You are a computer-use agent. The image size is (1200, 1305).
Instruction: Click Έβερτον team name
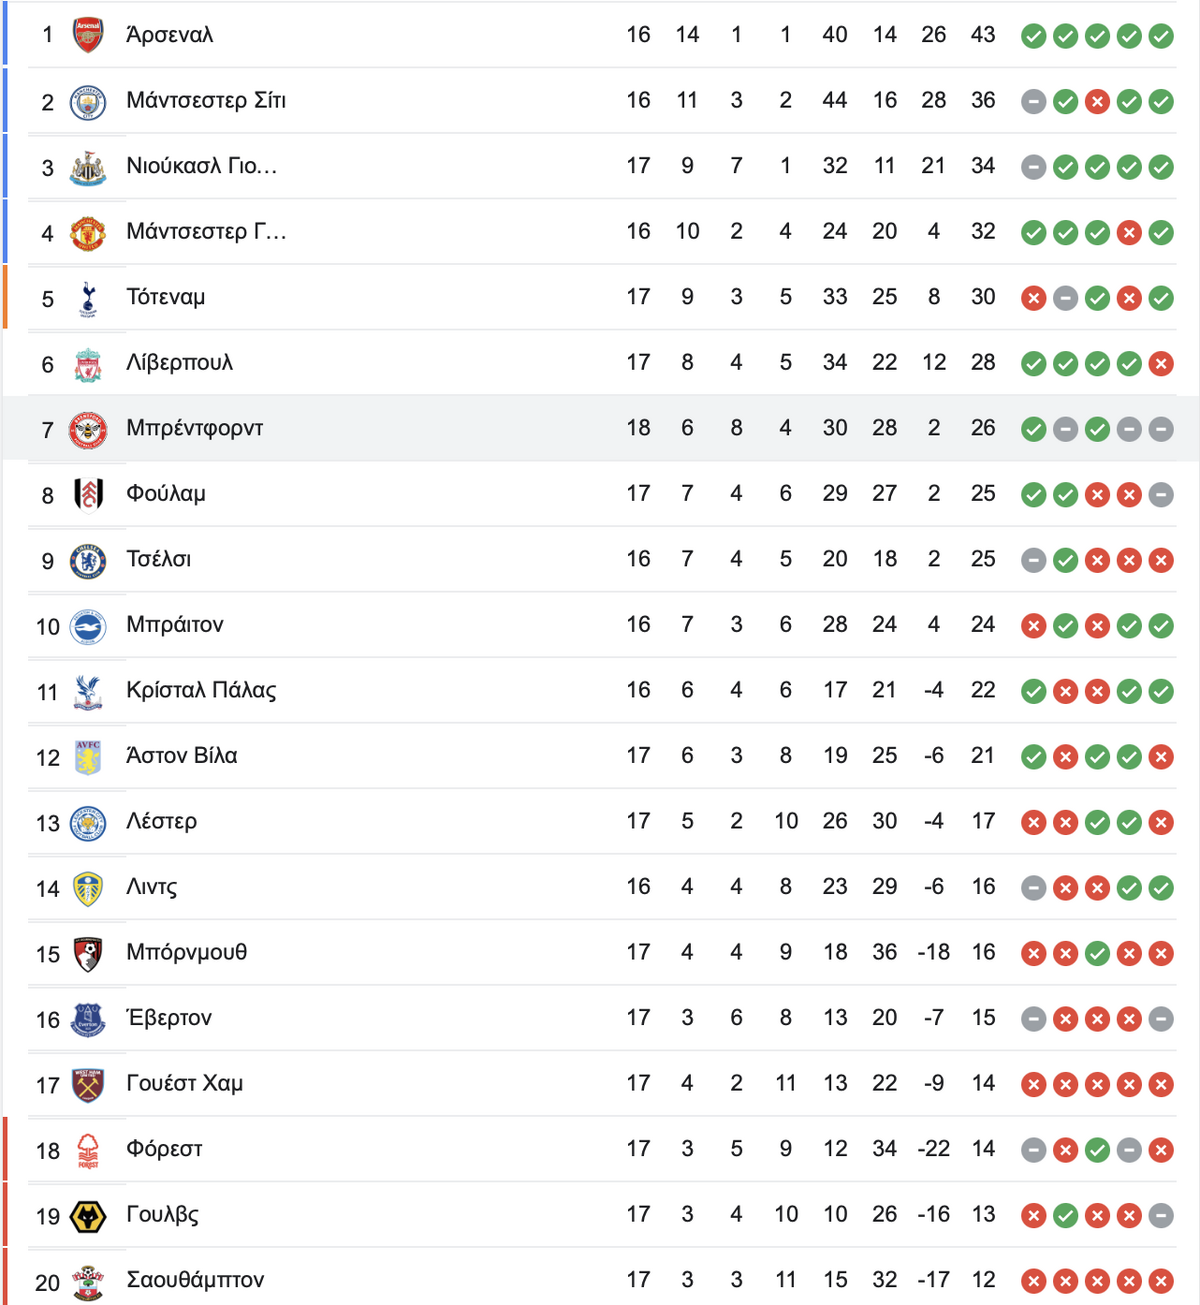click(169, 1018)
